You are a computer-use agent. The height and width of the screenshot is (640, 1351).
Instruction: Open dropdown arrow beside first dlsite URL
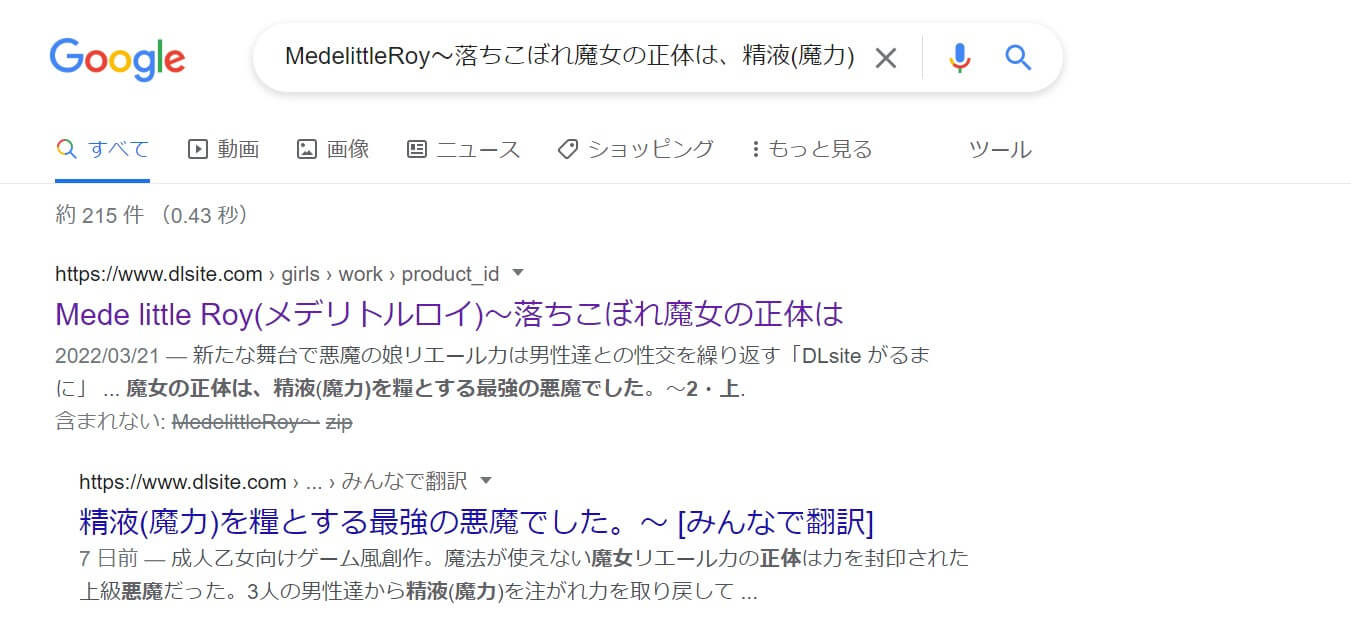click(x=518, y=272)
